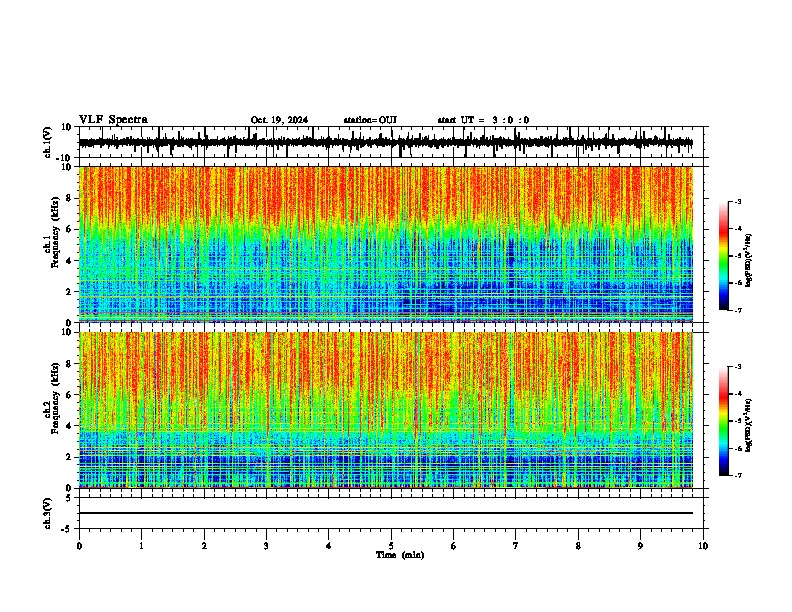Click time axis tick label "1"
The height and width of the screenshot is (612, 792).
pyautogui.click(x=141, y=546)
